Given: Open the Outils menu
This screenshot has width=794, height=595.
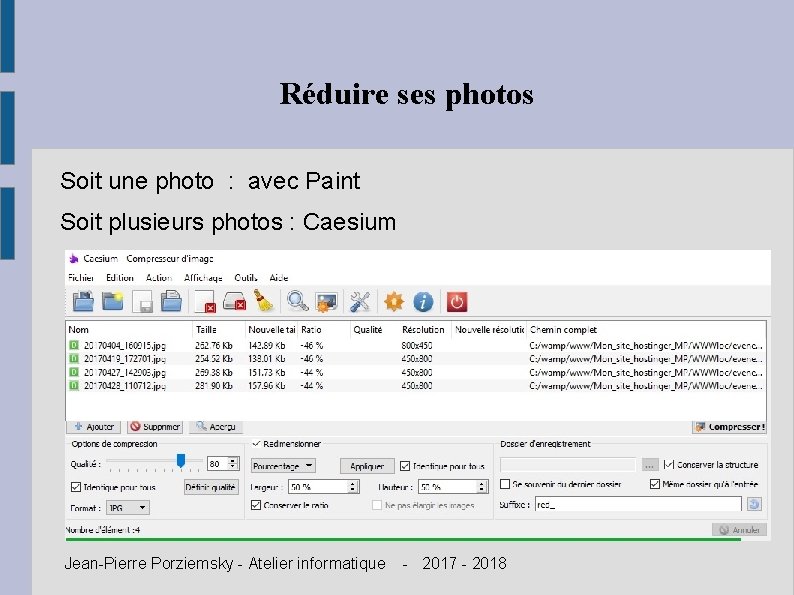Looking at the screenshot, I should 246,277.
